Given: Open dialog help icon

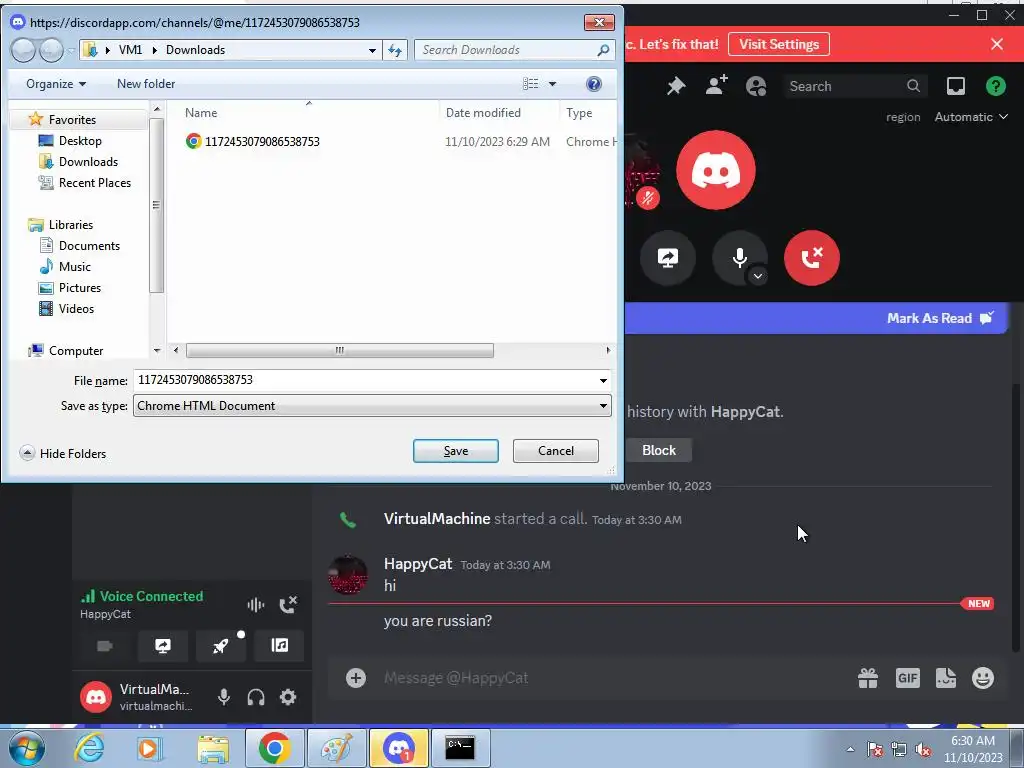Looking at the screenshot, I should point(594,84).
